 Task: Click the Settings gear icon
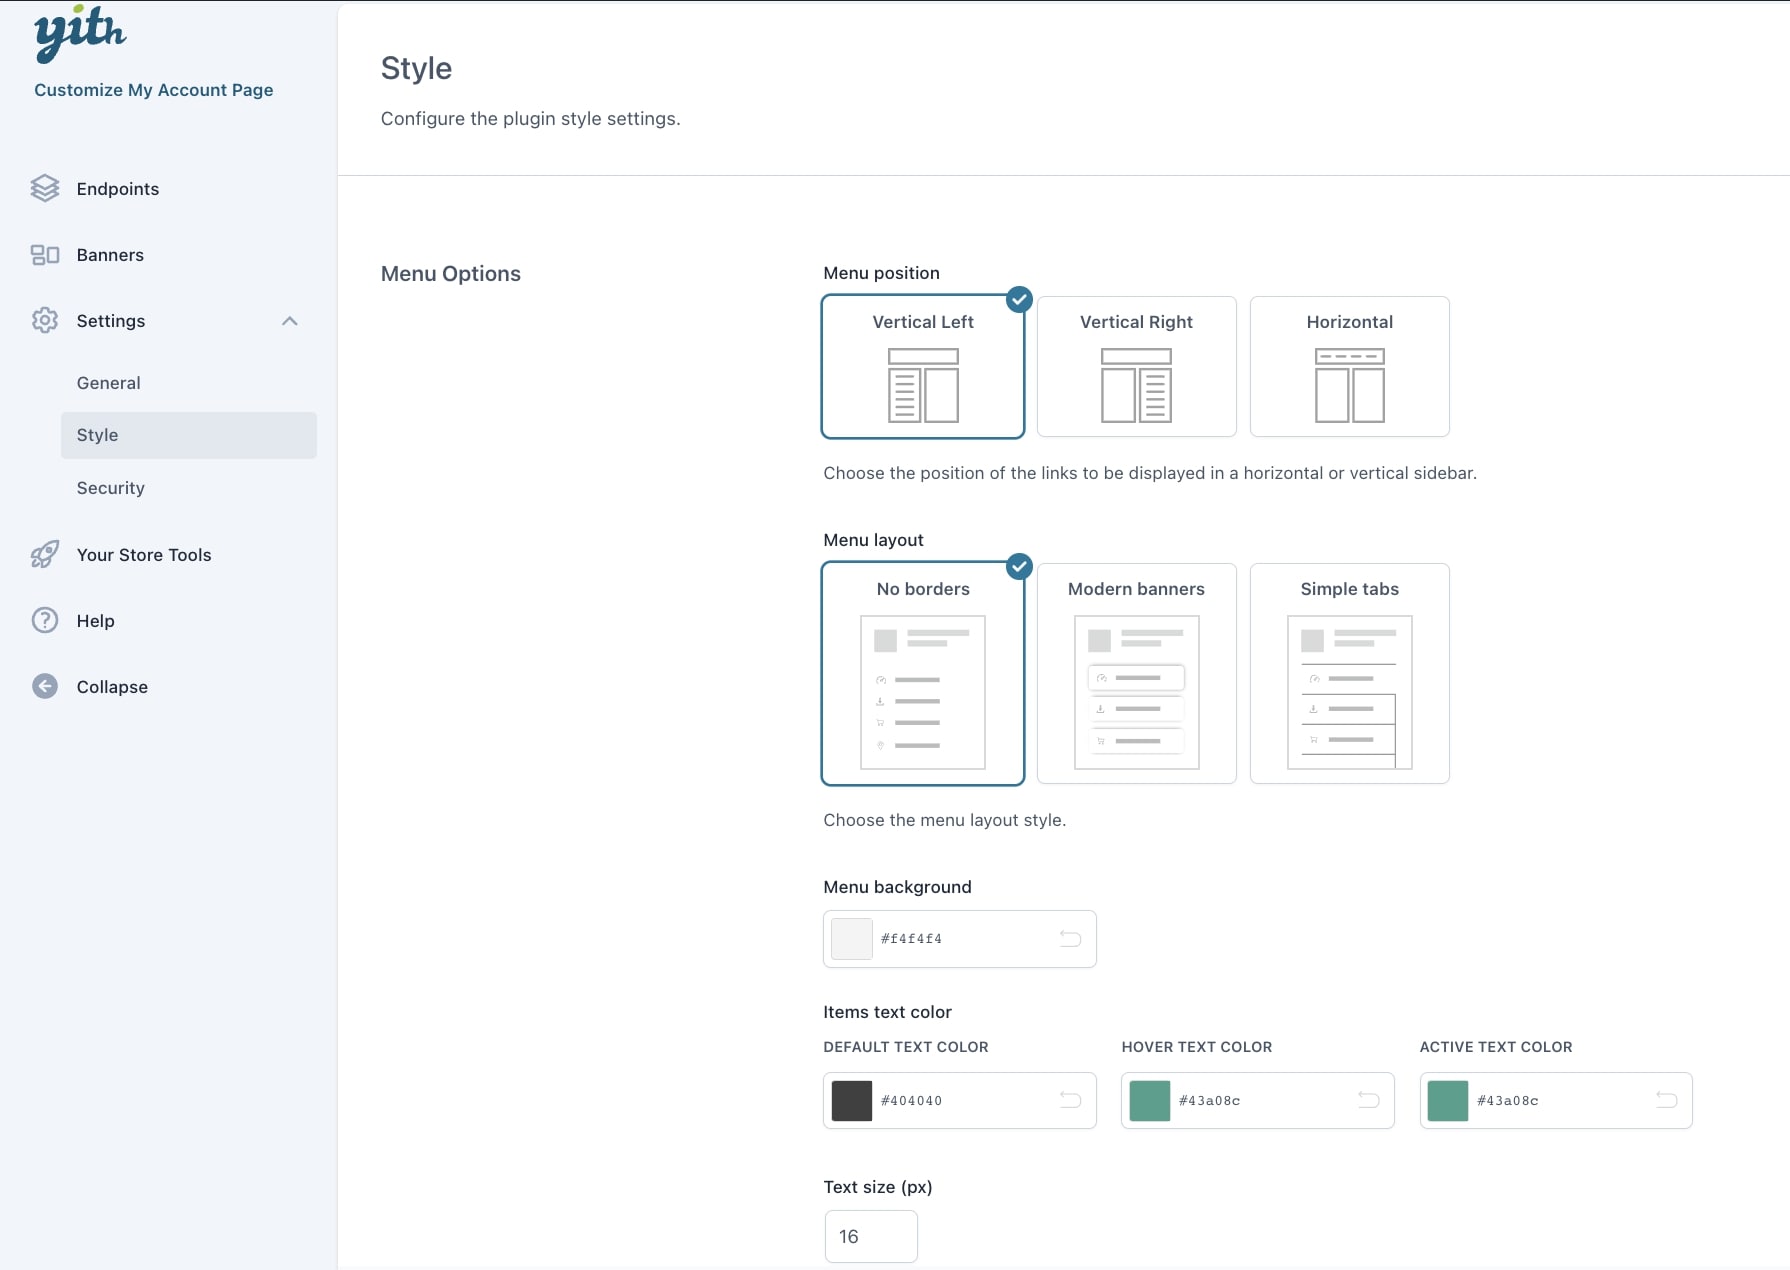point(45,321)
